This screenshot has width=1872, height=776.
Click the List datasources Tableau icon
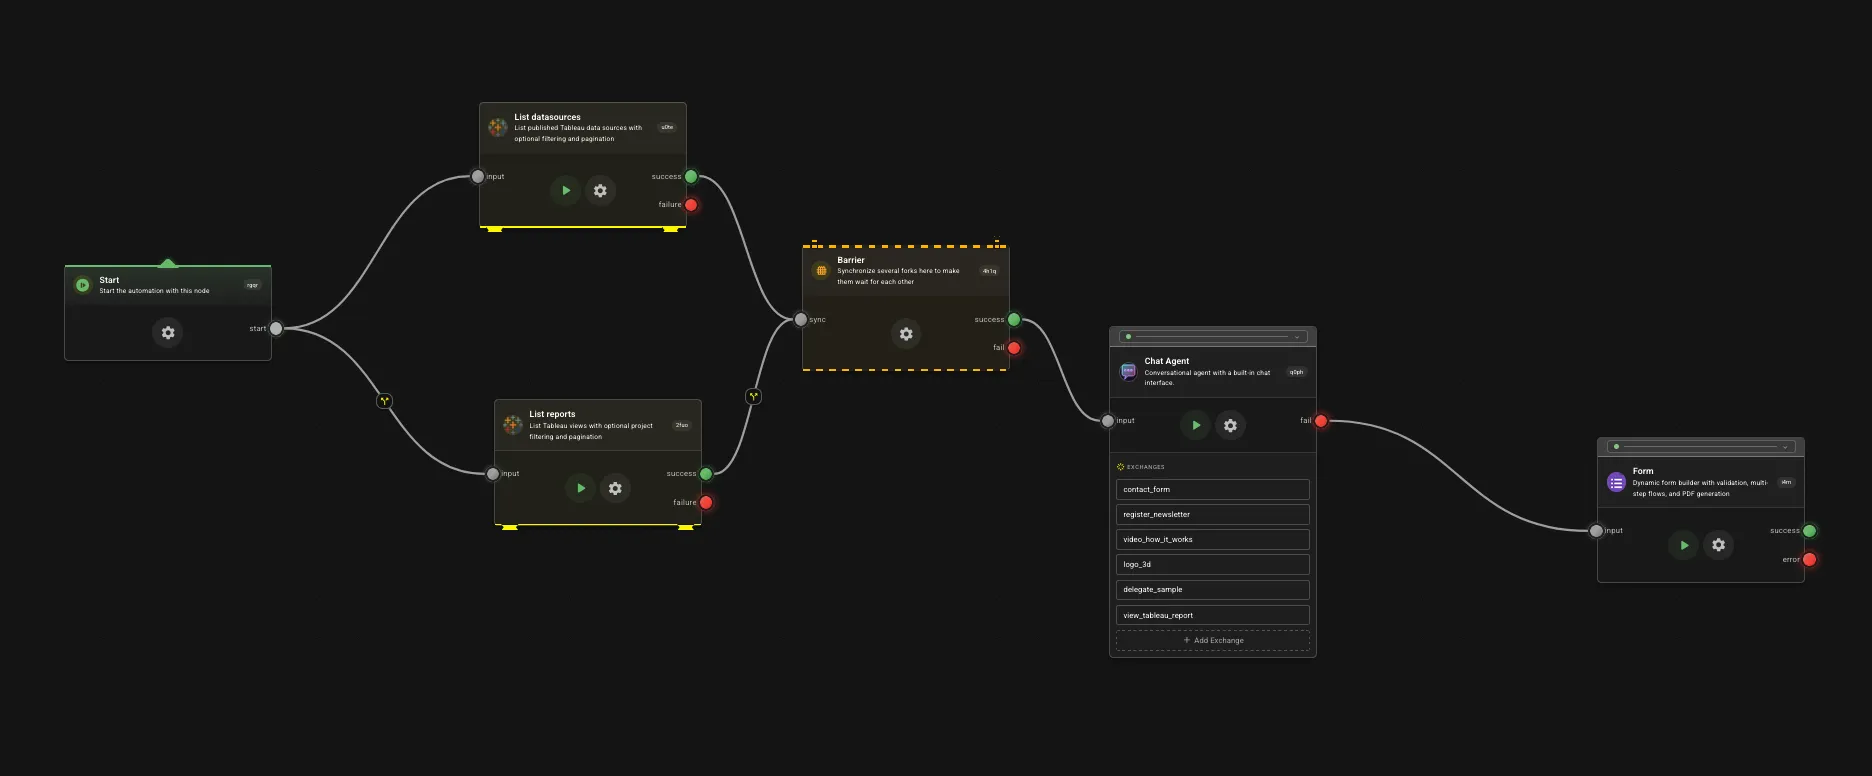[497, 127]
